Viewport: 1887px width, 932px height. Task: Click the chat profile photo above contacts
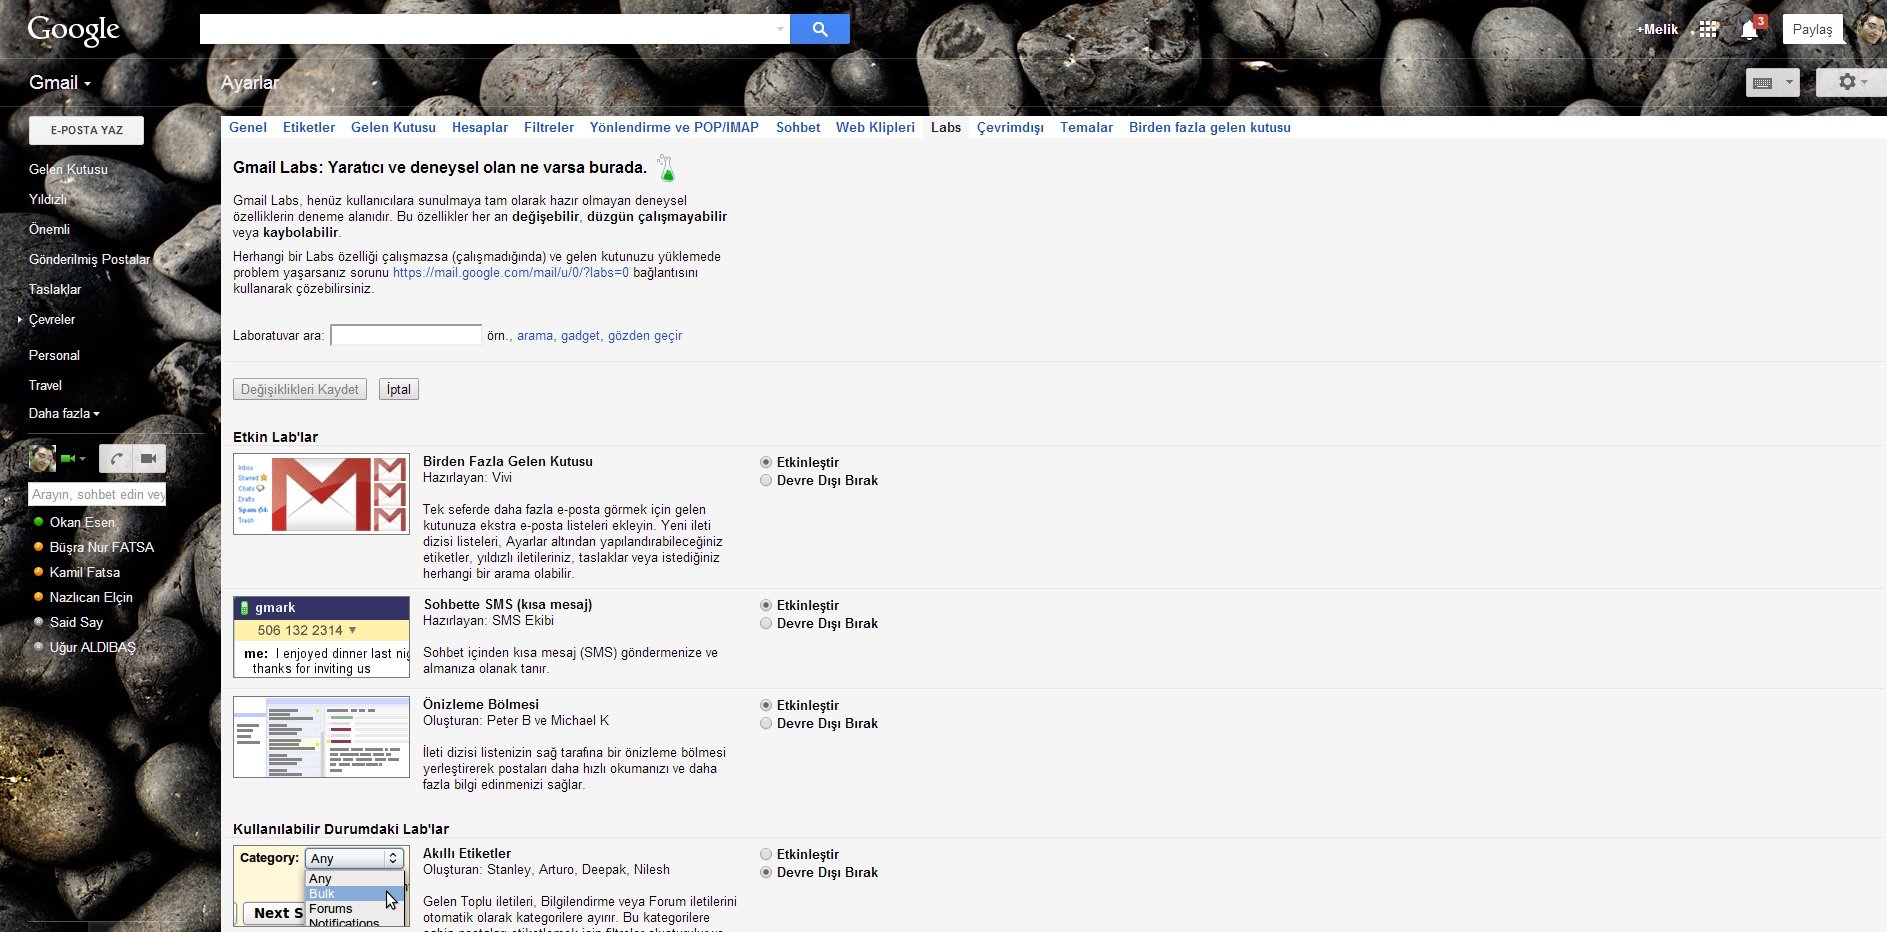pos(42,458)
